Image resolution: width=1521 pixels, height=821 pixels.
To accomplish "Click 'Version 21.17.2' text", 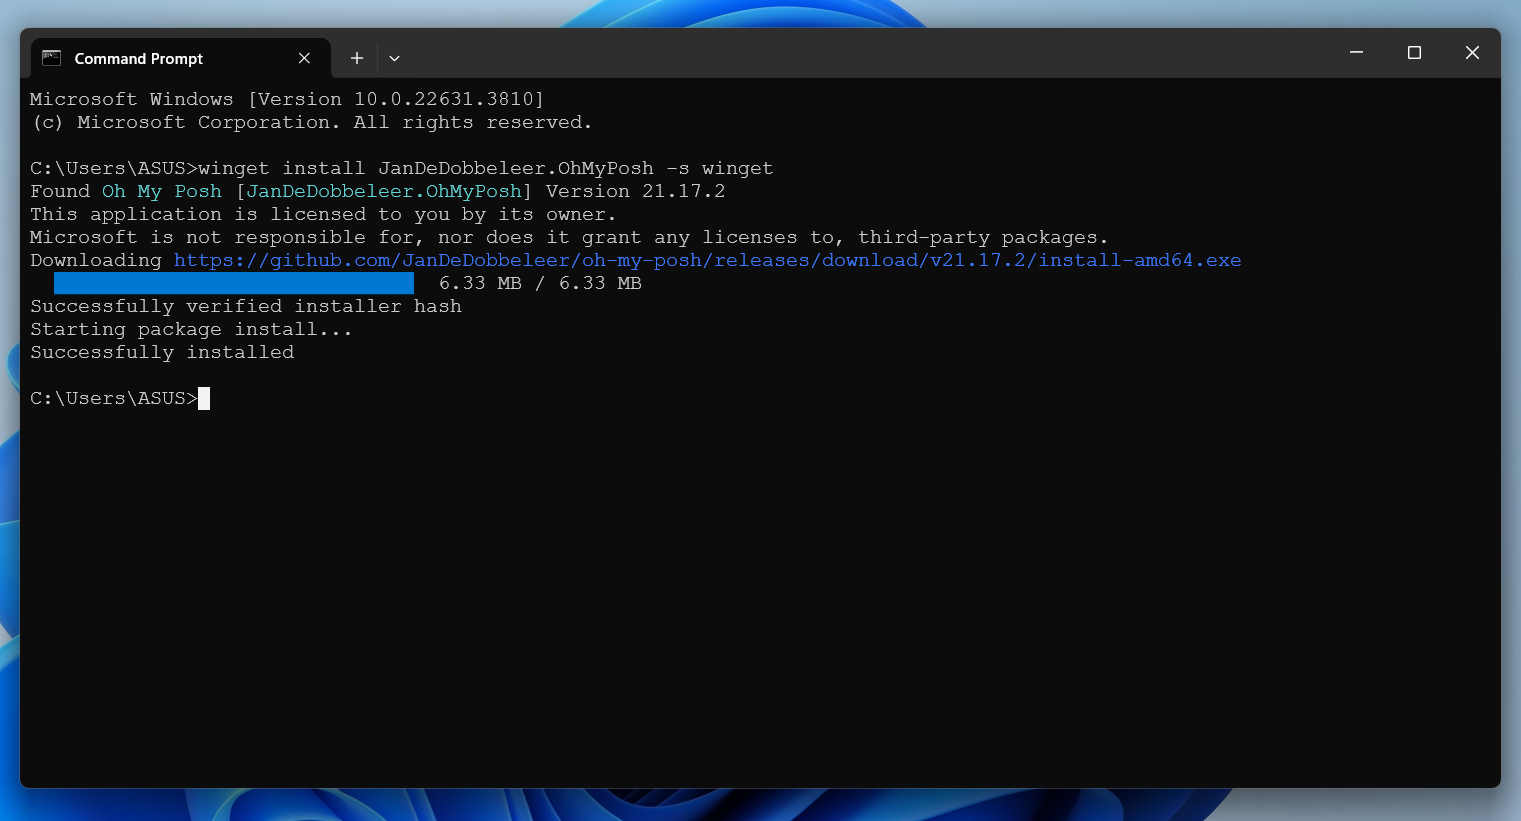I will [636, 191].
